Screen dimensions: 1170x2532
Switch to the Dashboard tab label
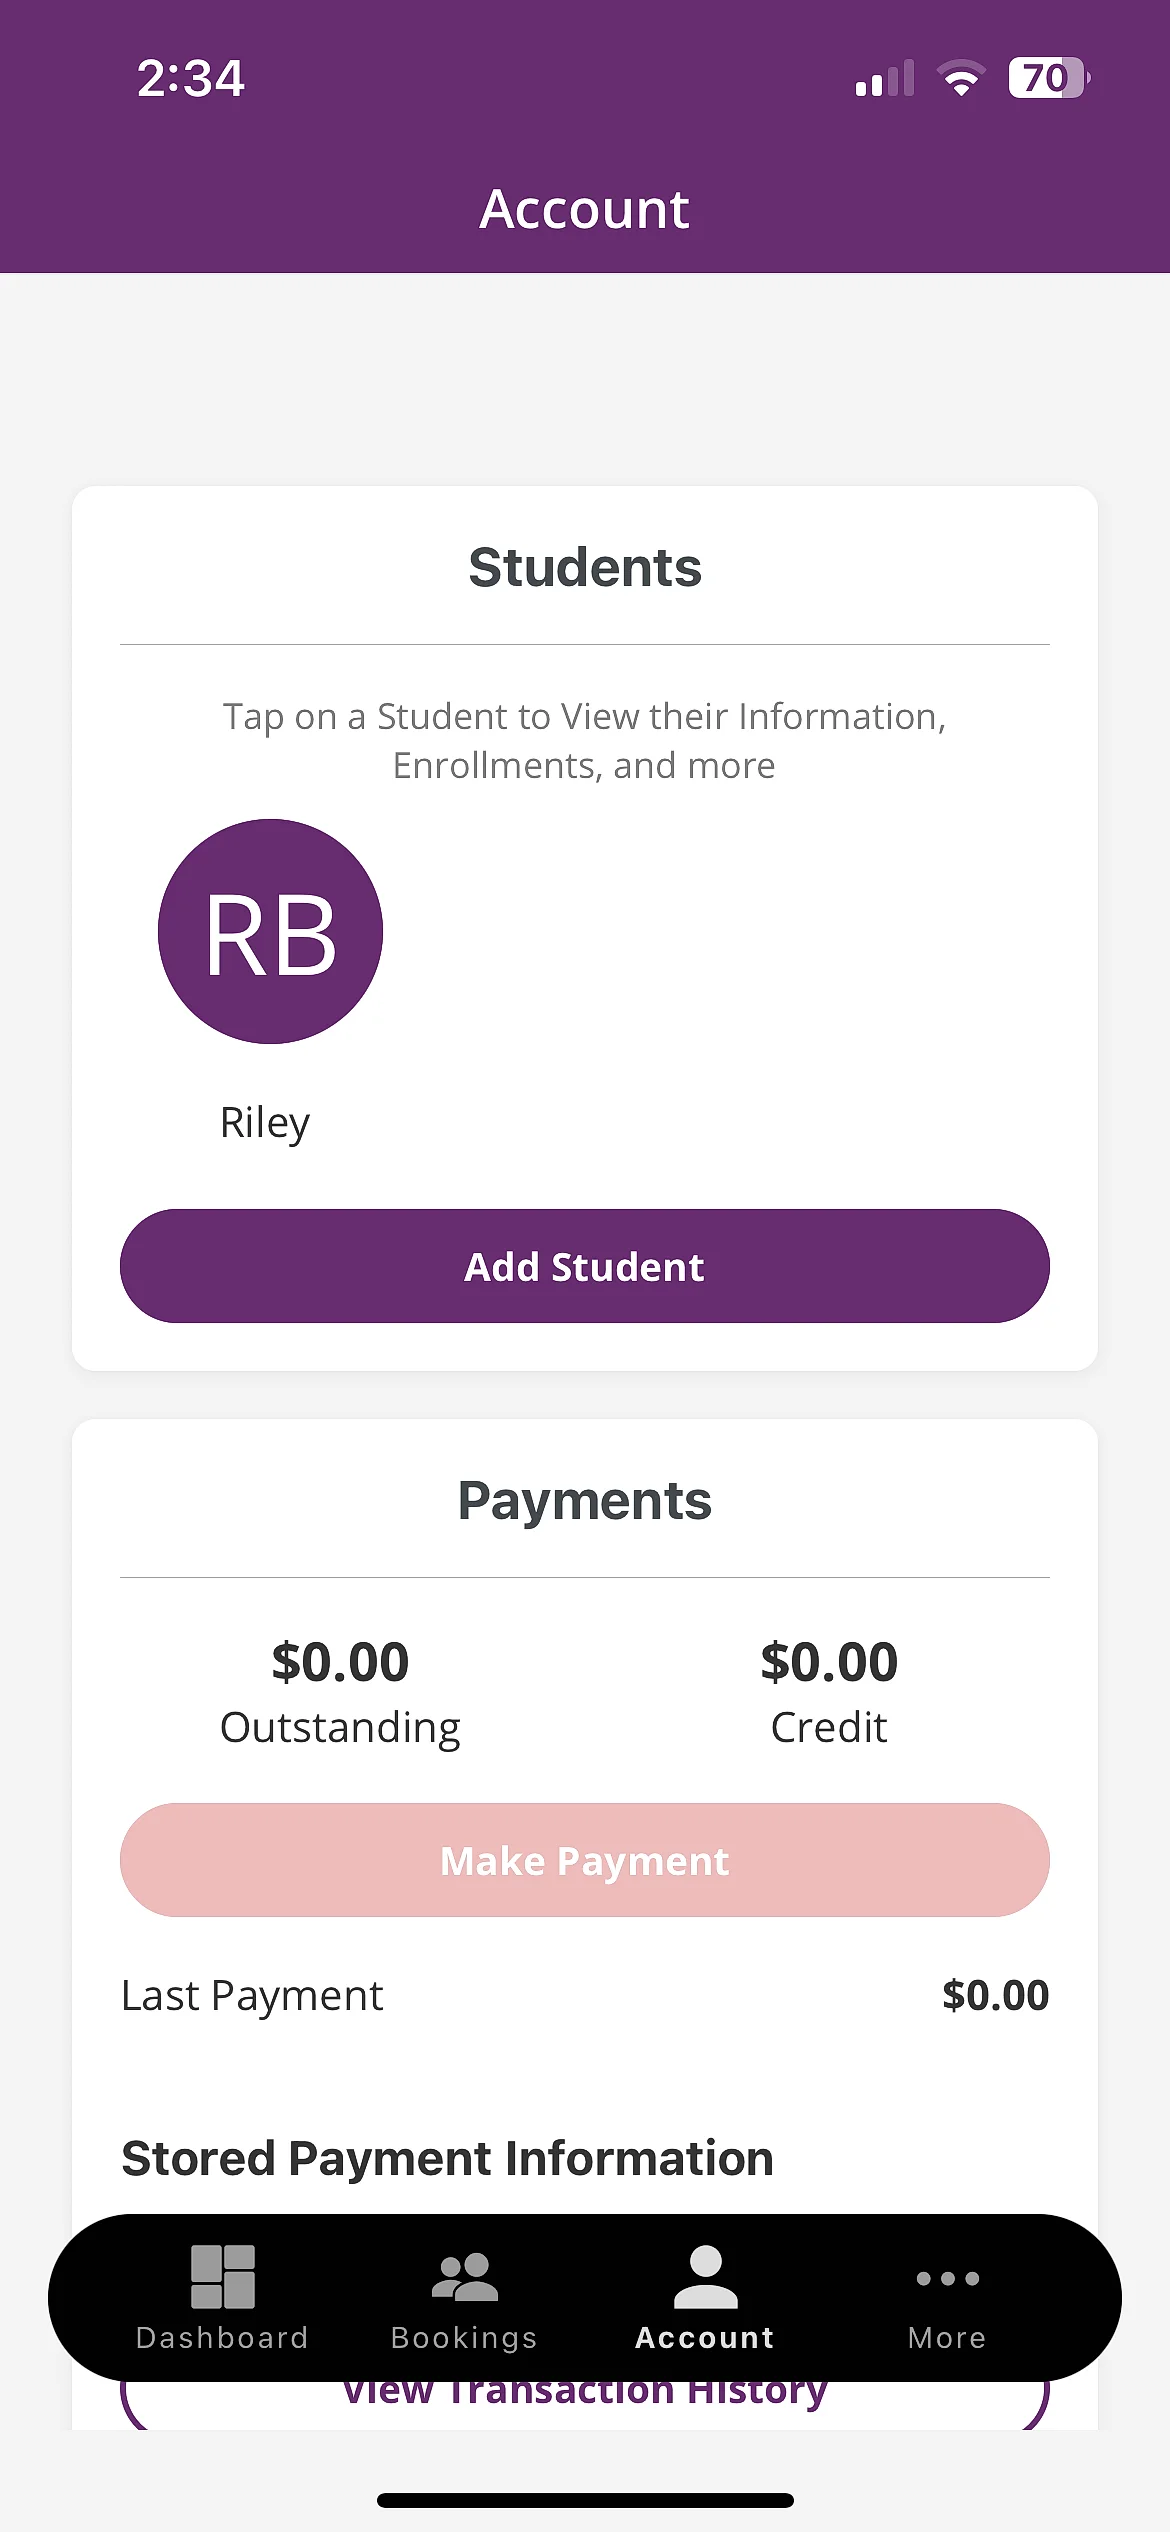click(x=222, y=2338)
